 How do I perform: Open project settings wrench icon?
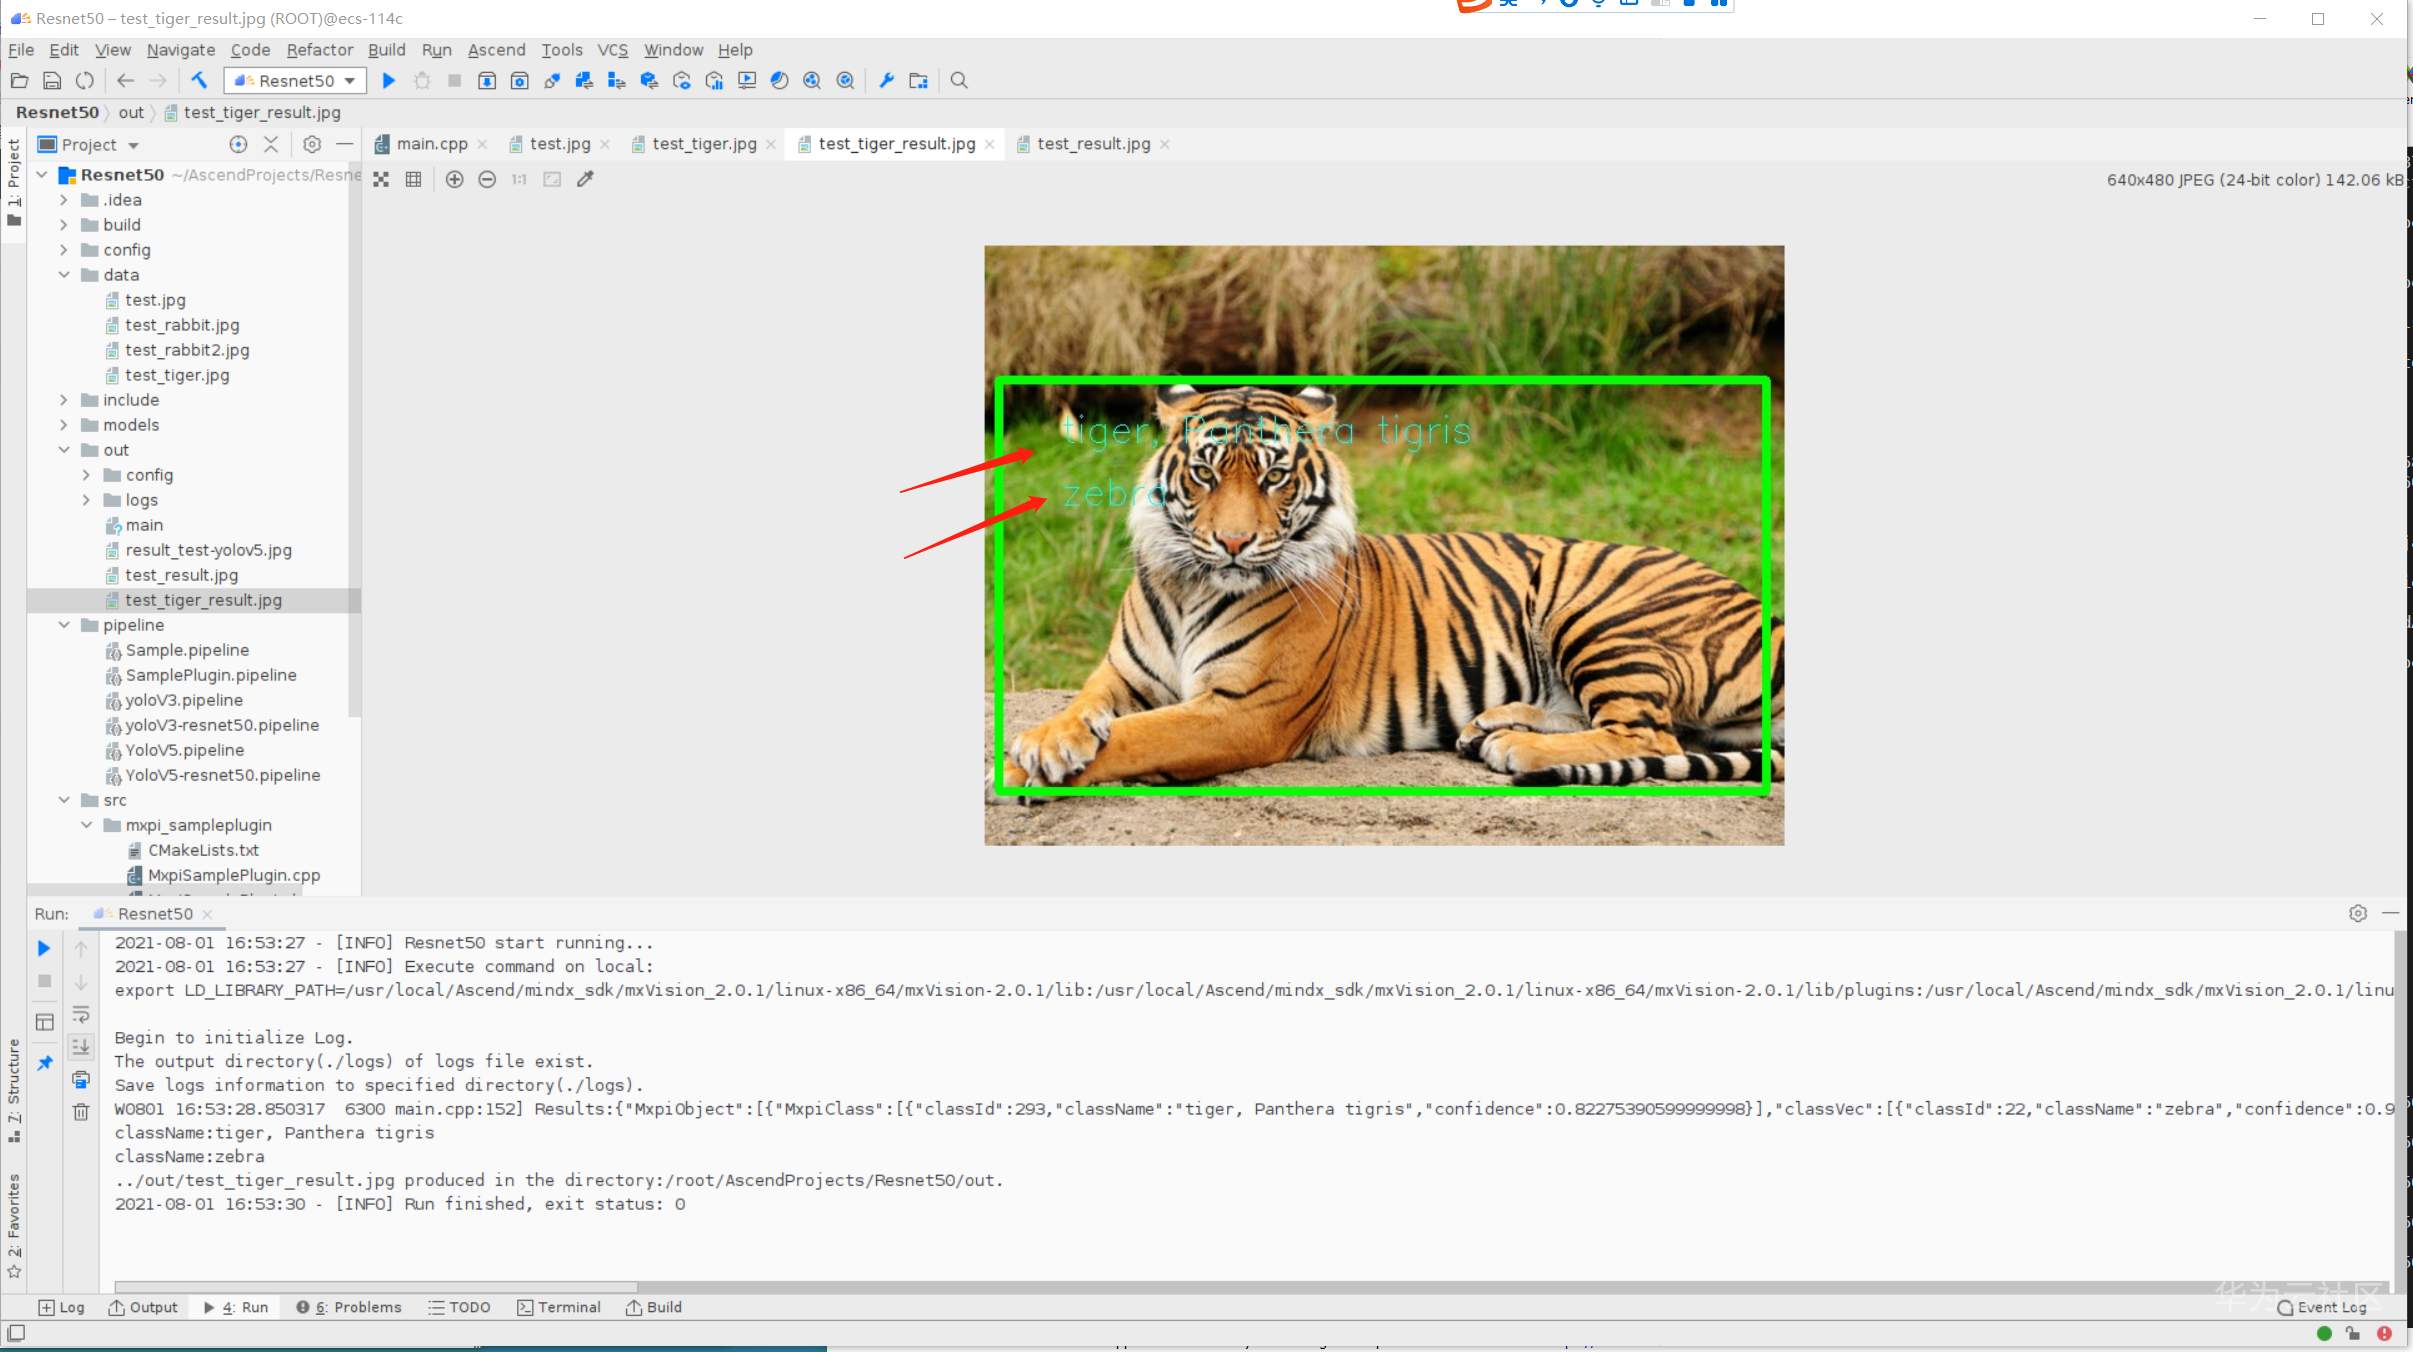coord(886,80)
